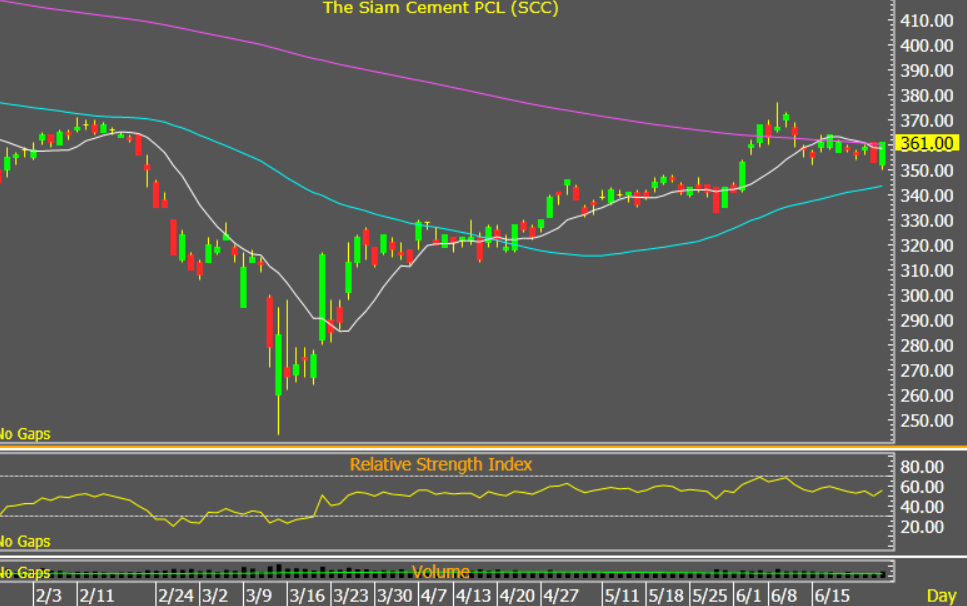
Task: Click the 4/7 date marker
Action: point(434,596)
